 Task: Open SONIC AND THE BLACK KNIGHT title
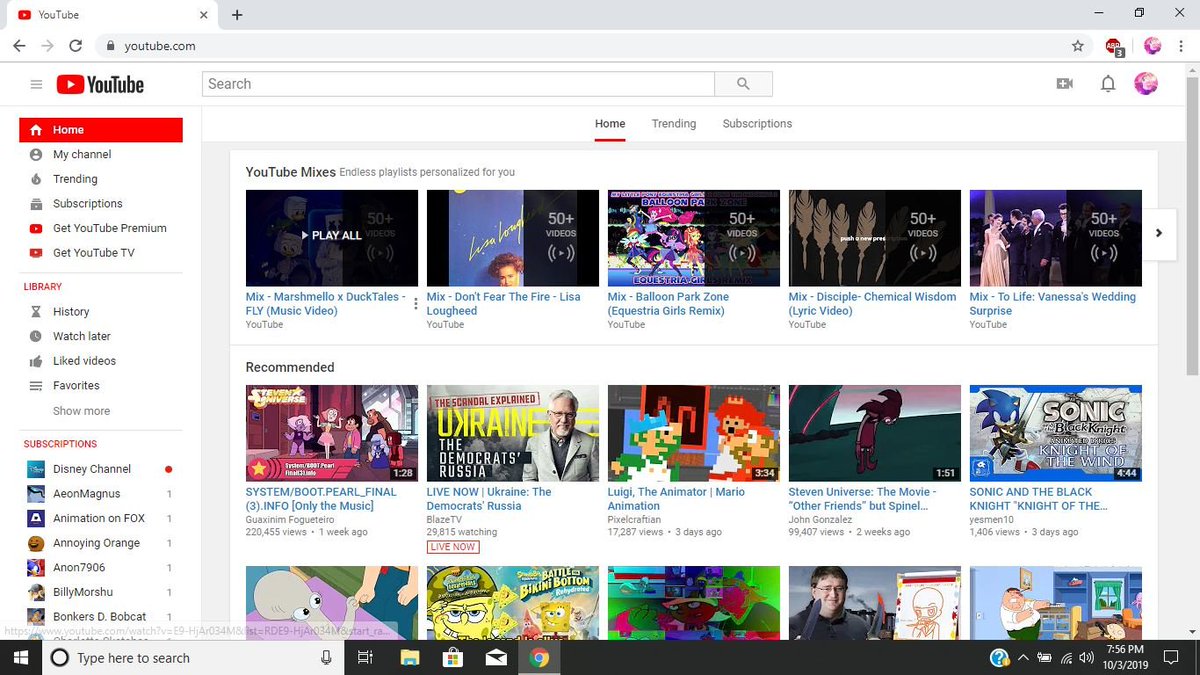point(1040,499)
